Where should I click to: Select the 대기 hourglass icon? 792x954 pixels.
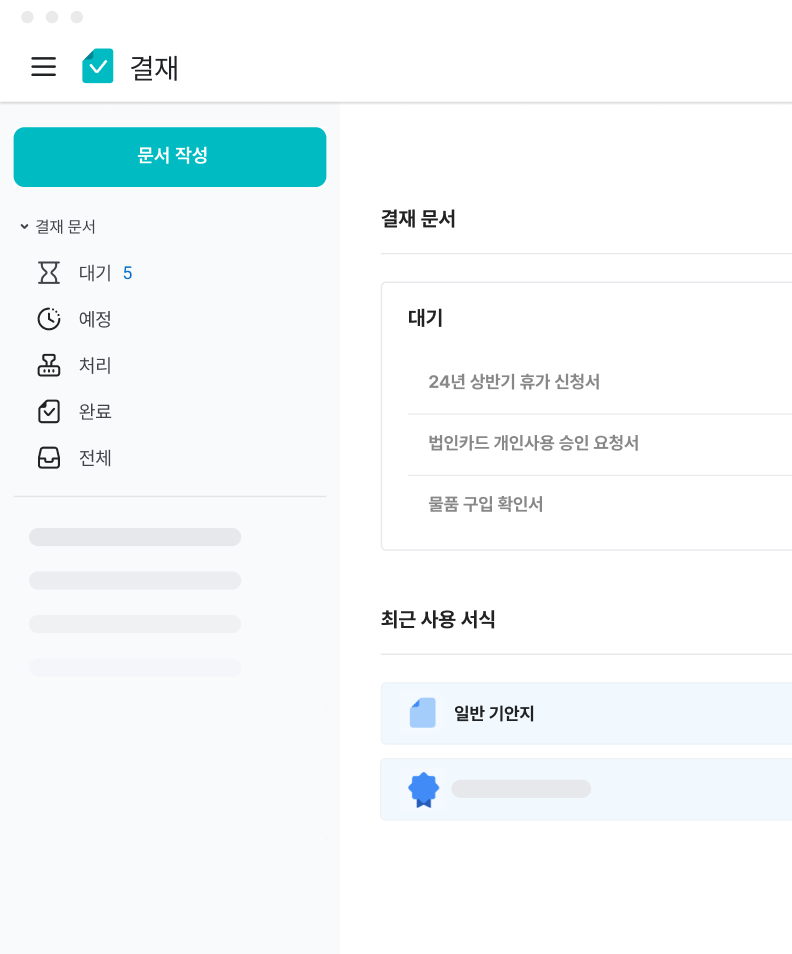49,273
